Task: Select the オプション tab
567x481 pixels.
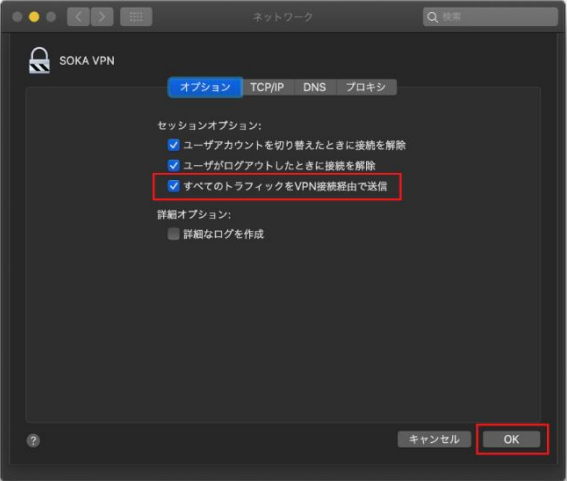Action: 205,87
